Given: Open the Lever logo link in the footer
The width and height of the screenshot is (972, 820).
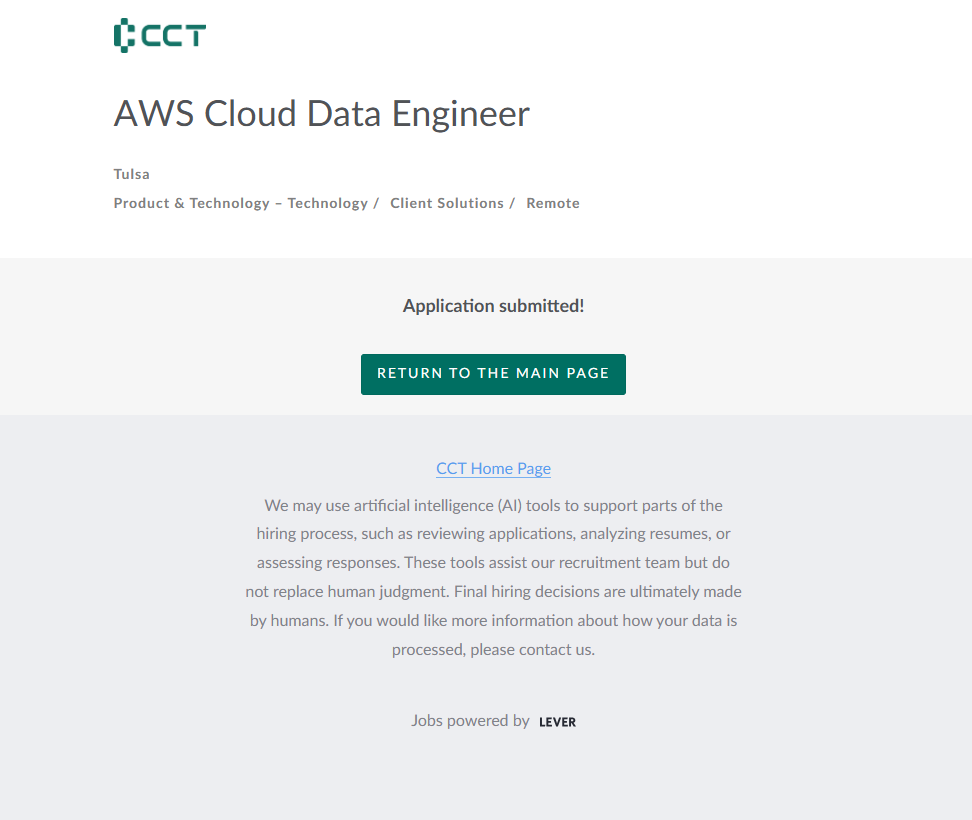Looking at the screenshot, I should click(557, 722).
